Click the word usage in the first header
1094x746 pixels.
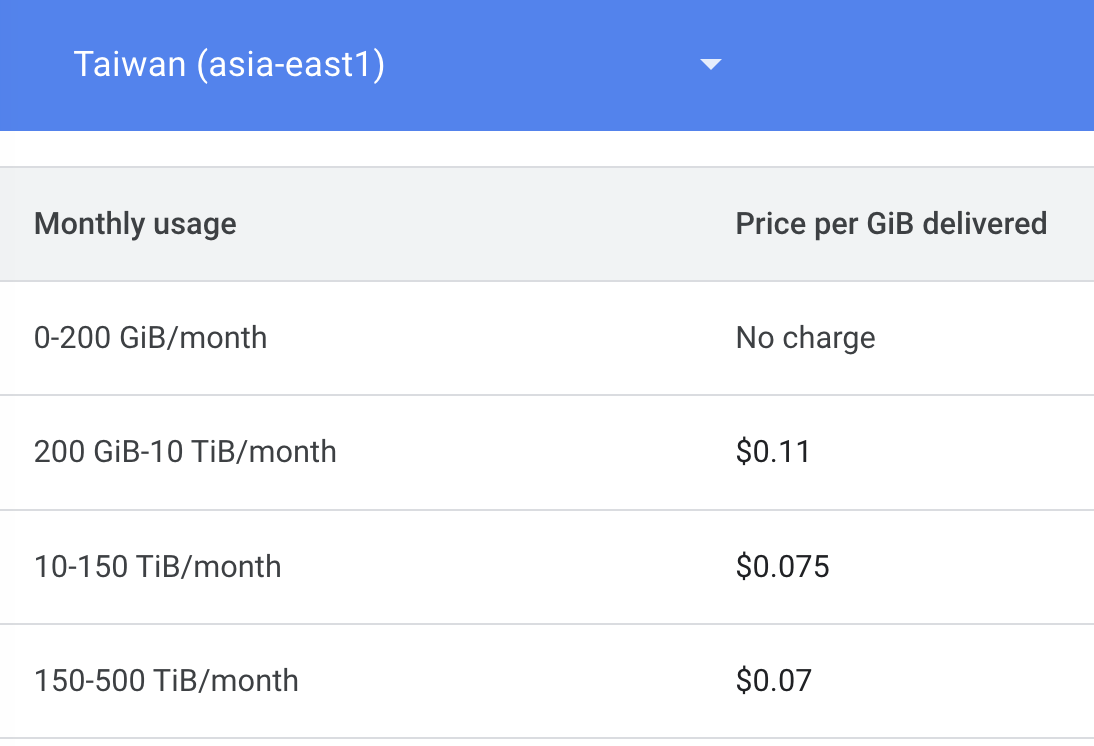click(195, 223)
